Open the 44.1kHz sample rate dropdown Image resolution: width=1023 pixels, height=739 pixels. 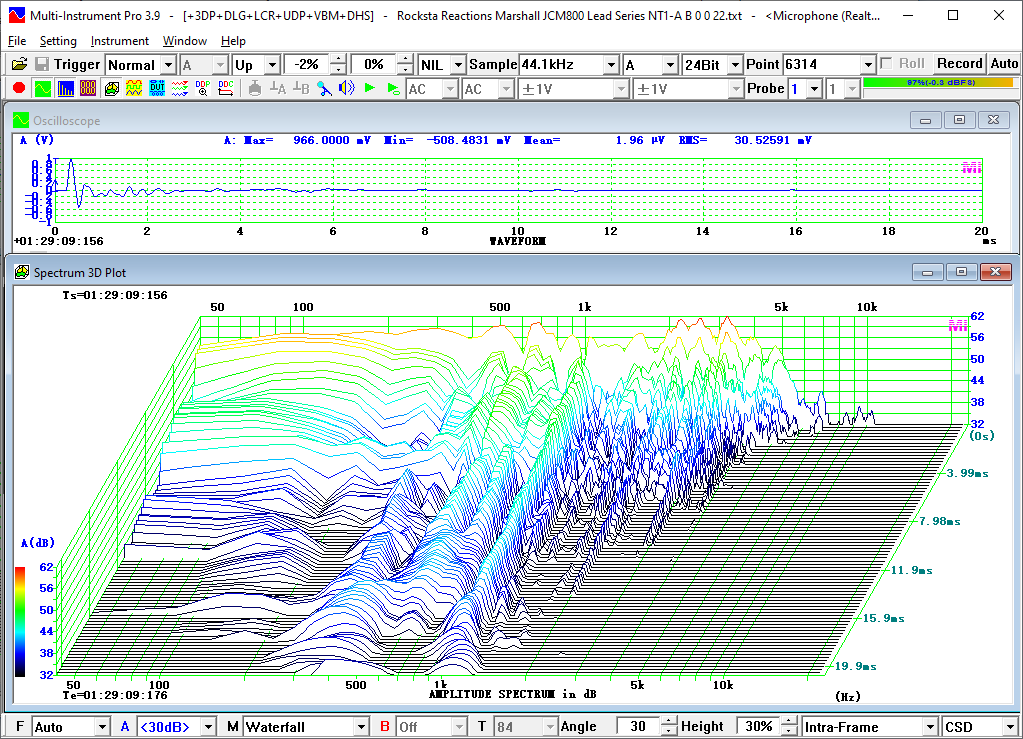(611, 65)
